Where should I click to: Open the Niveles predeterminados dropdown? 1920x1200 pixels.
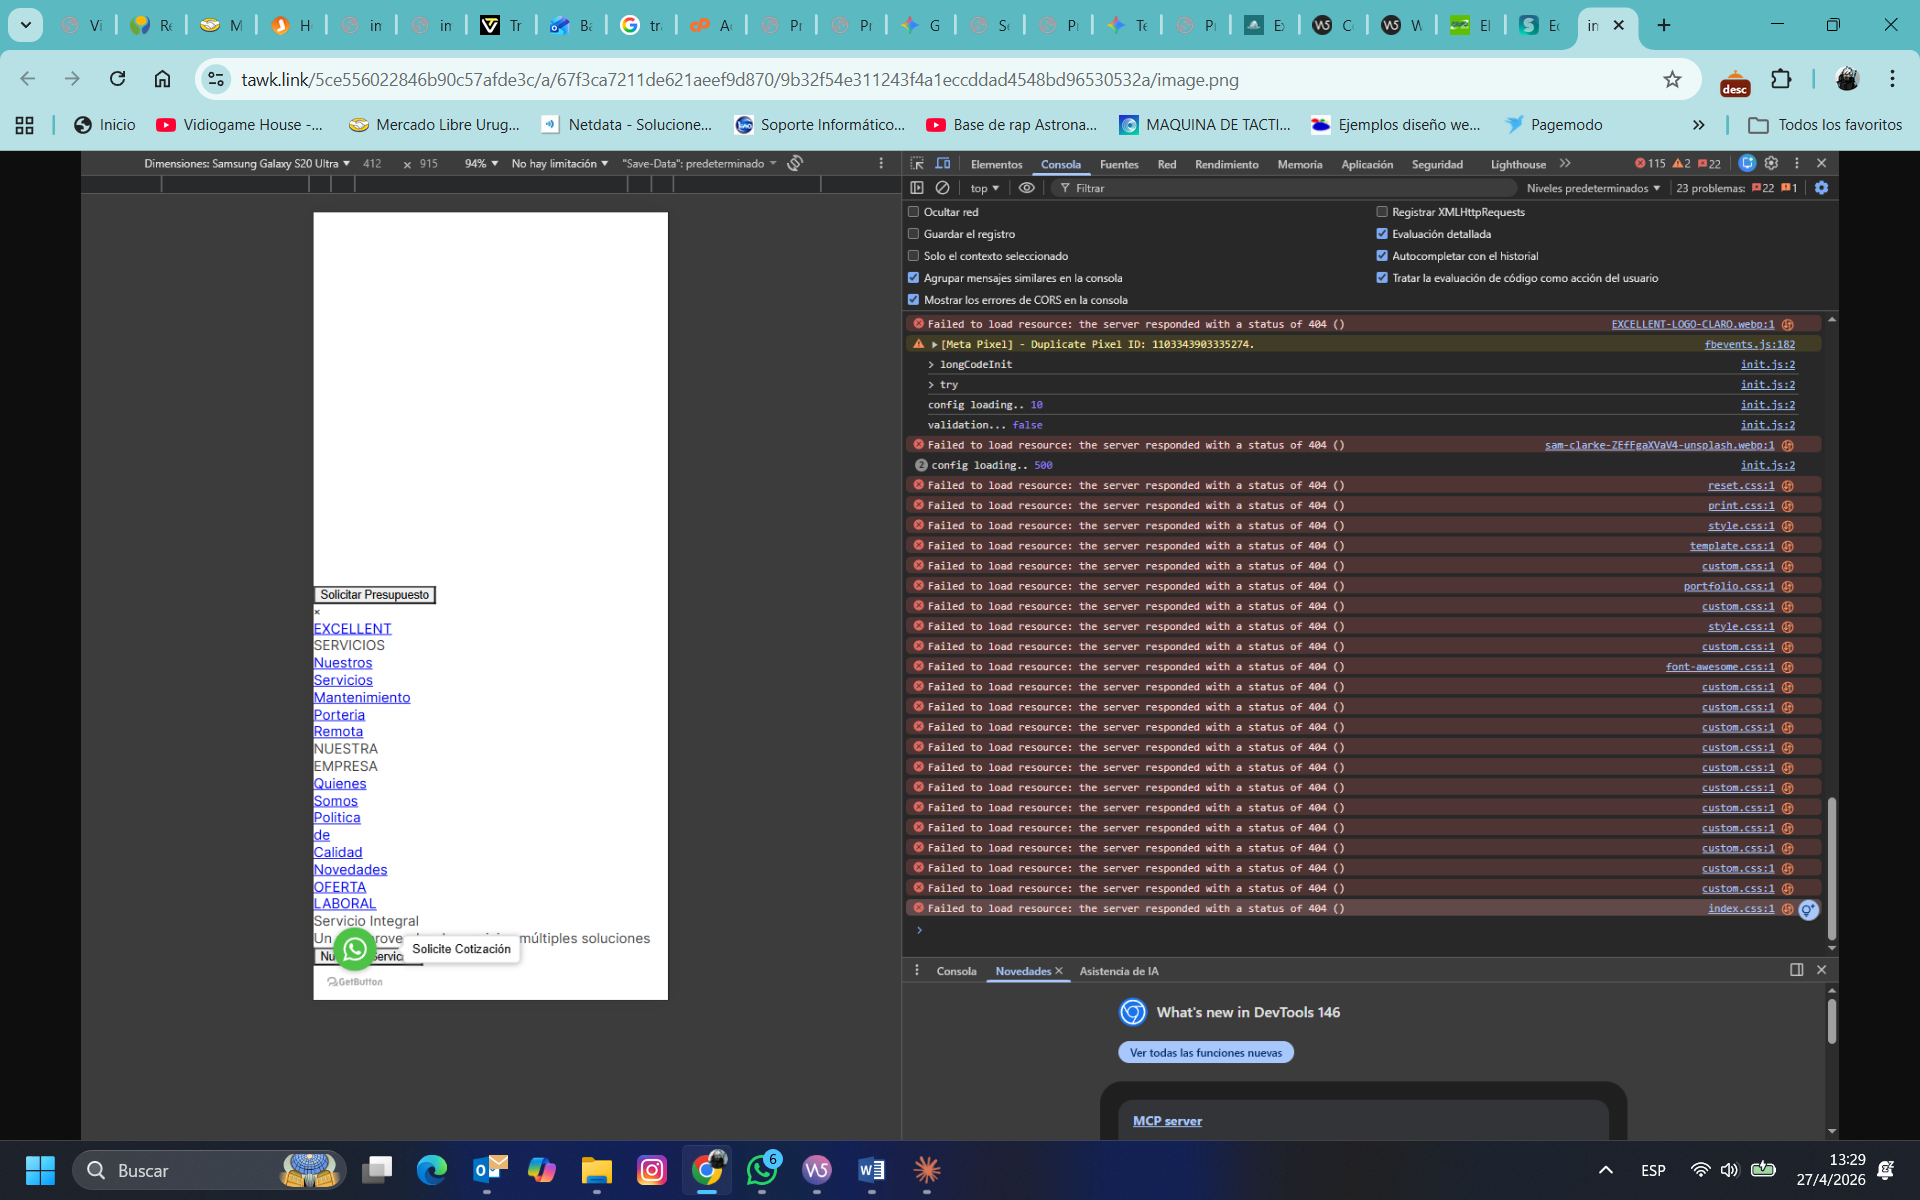coord(1592,188)
